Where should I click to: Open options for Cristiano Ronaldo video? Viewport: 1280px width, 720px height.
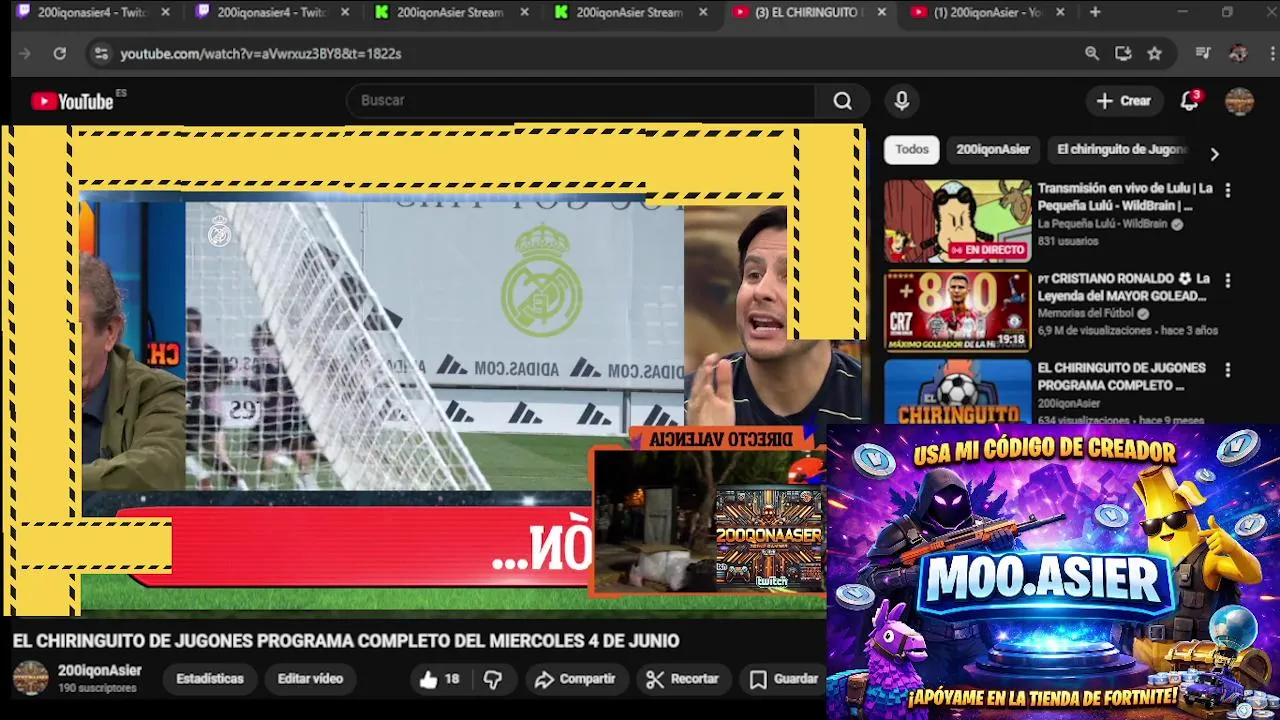(1228, 281)
